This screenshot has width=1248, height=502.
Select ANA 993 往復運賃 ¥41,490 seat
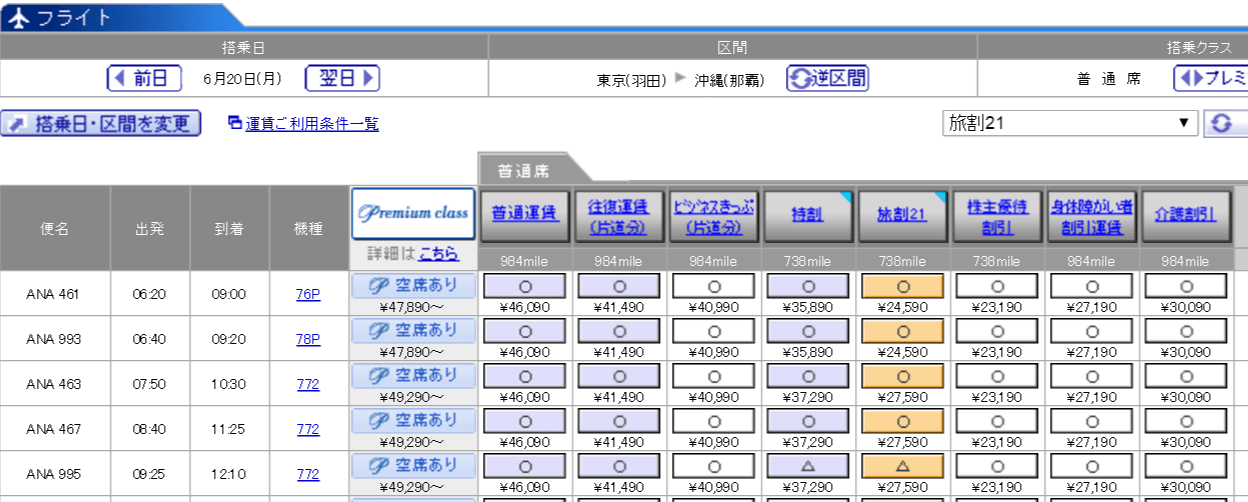coord(619,331)
